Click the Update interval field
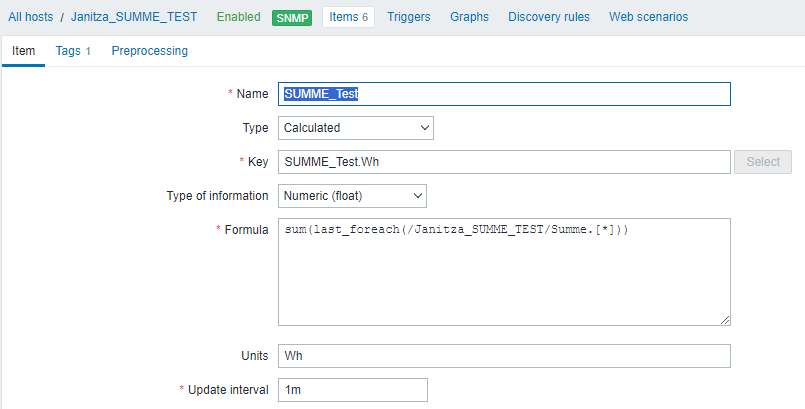The width and height of the screenshot is (805, 409). click(x=352, y=390)
